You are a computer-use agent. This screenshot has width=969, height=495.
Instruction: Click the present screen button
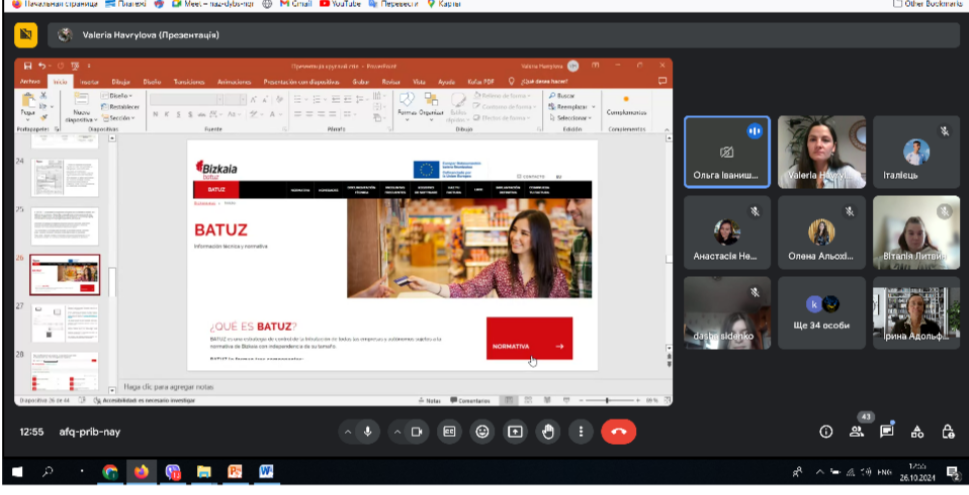515,432
